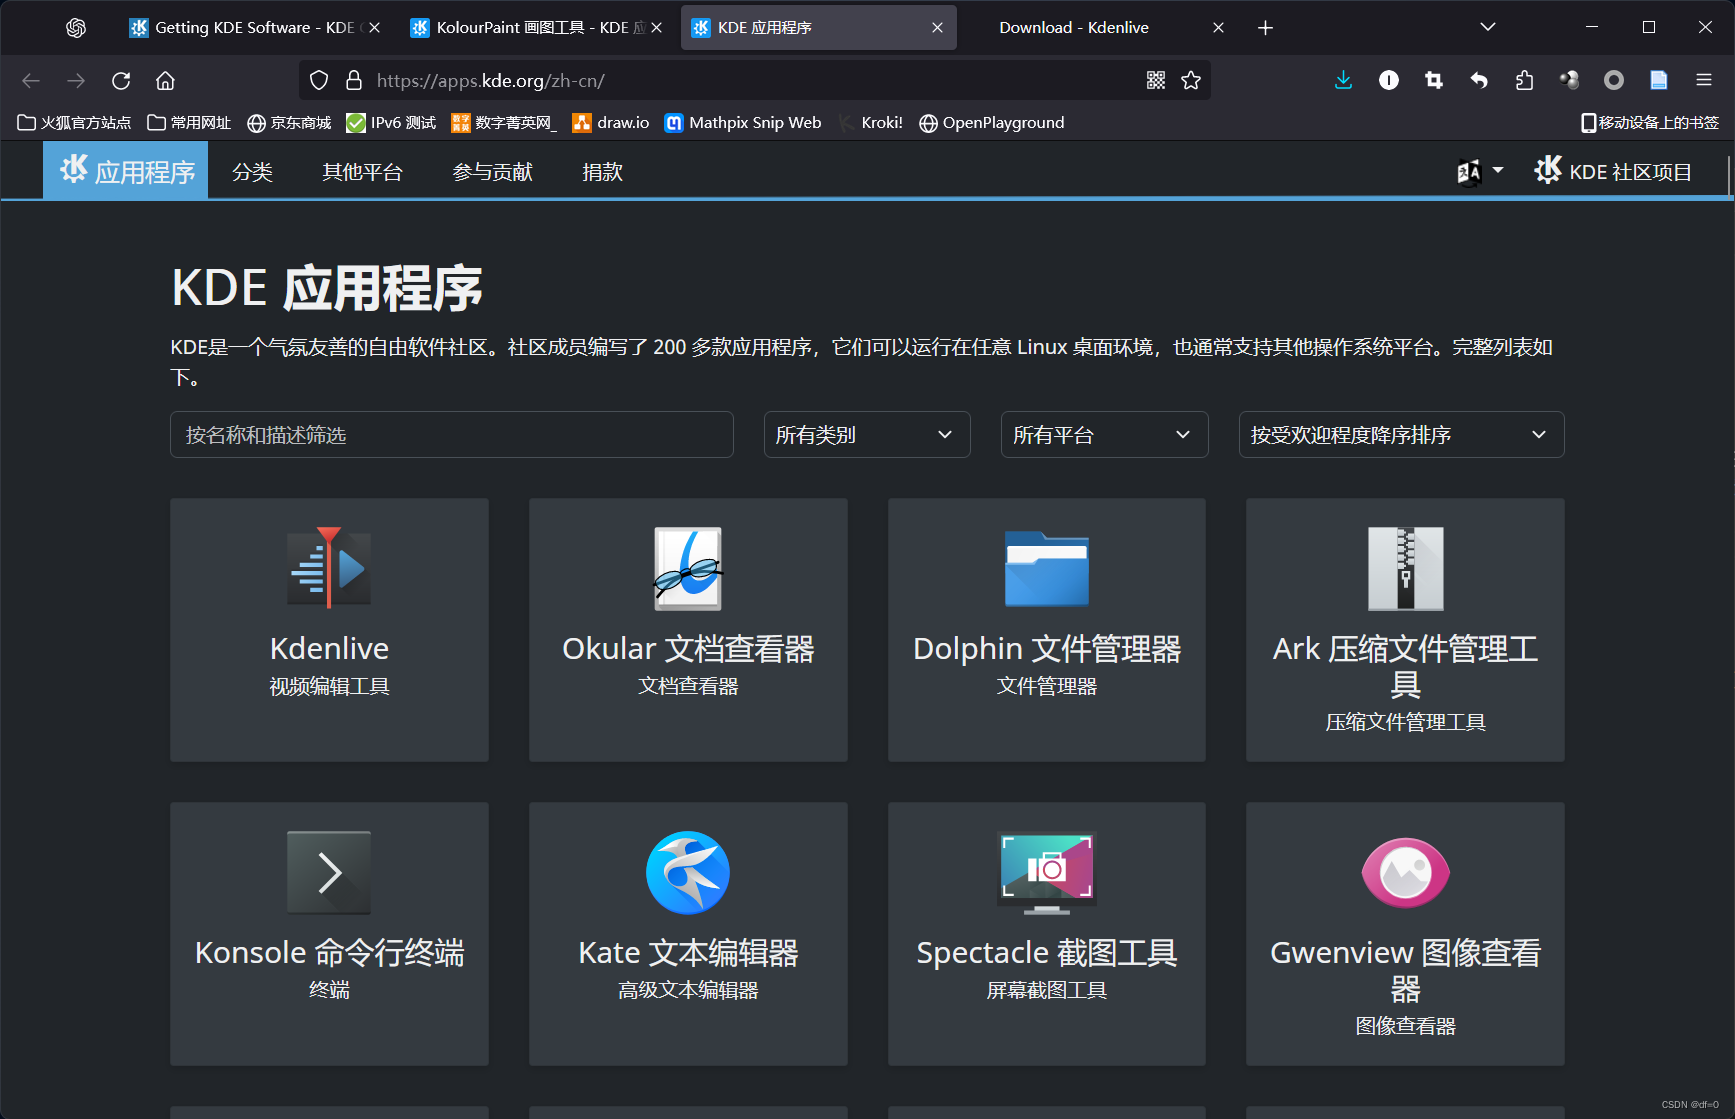Click the 按名称和描述筛选 search field
This screenshot has height=1119, width=1735.
[451, 434]
